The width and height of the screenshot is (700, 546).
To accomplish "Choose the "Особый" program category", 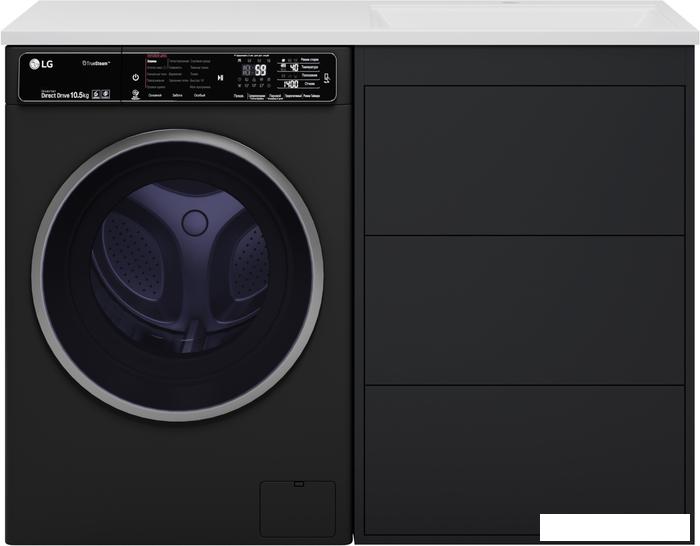I will pyautogui.click(x=200, y=96).
